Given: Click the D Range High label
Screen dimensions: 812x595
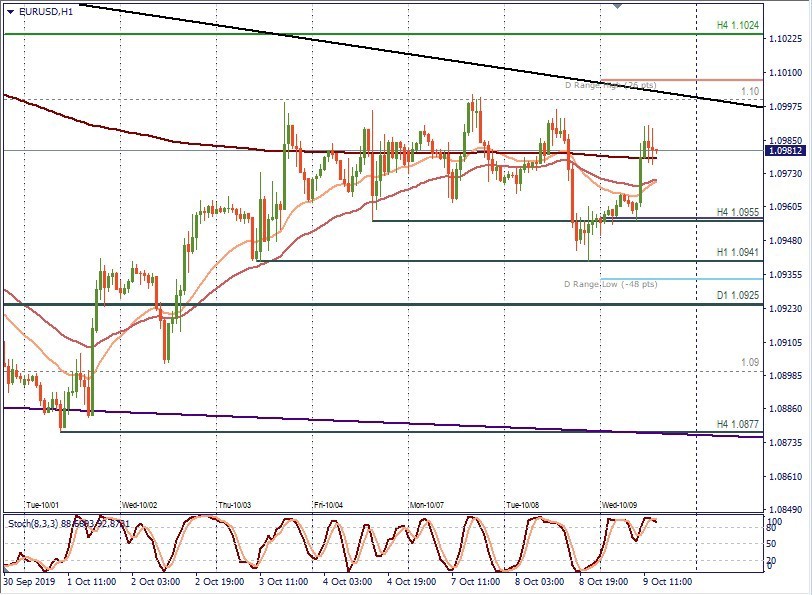Looking at the screenshot, I should 611,85.
